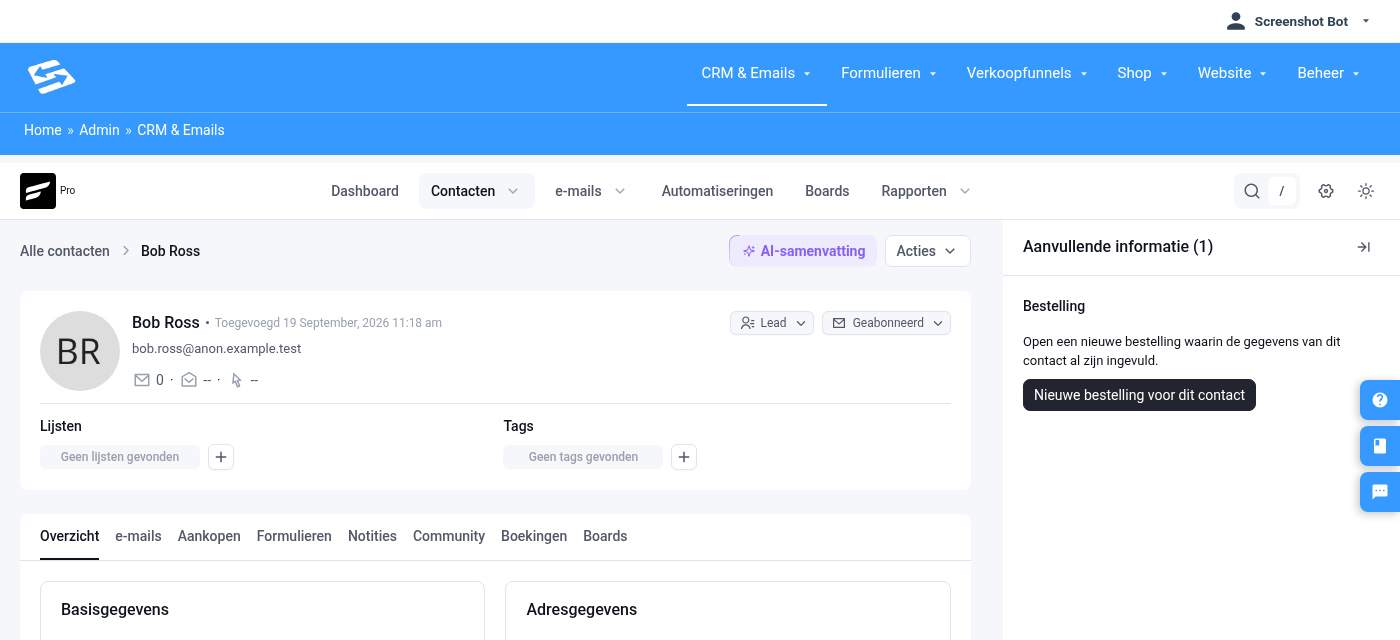Expand the CRM & Emails menu
This screenshot has width=1400, height=640.
click(x=756, y=73)
